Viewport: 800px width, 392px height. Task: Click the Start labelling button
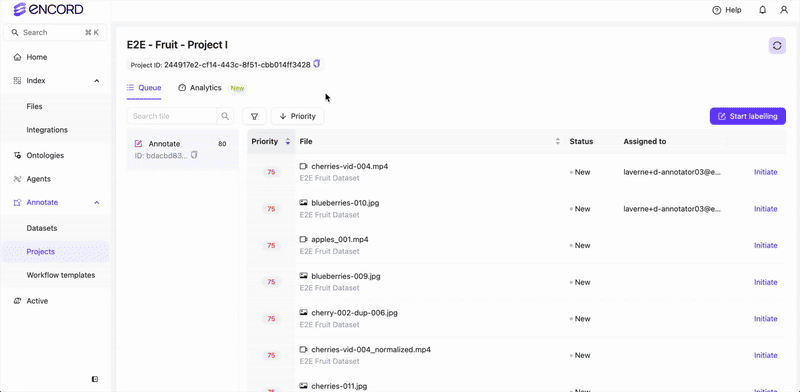click(x=747, y=116)
